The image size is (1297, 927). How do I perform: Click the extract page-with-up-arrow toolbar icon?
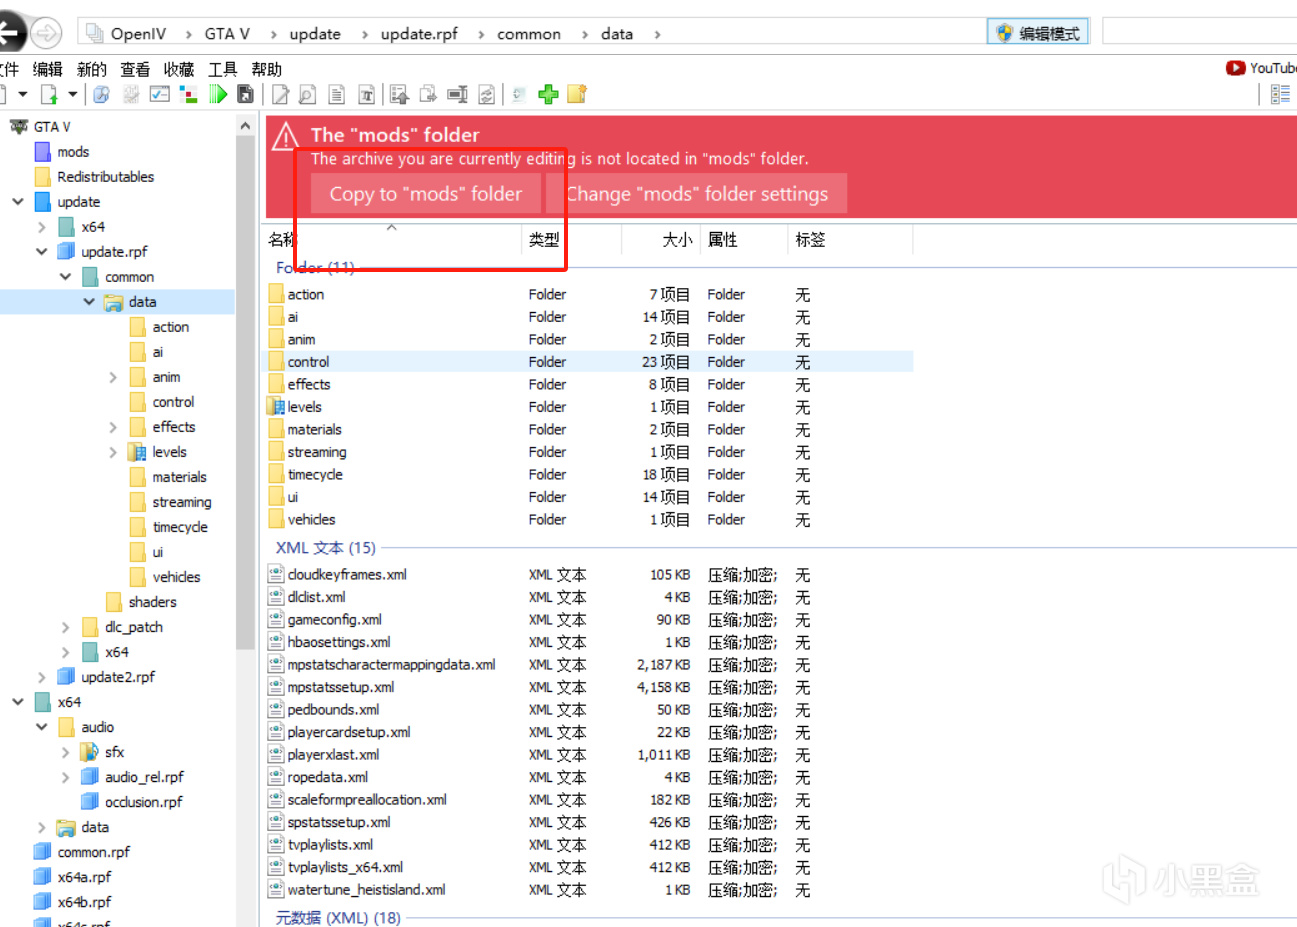(x=399, y=94)
